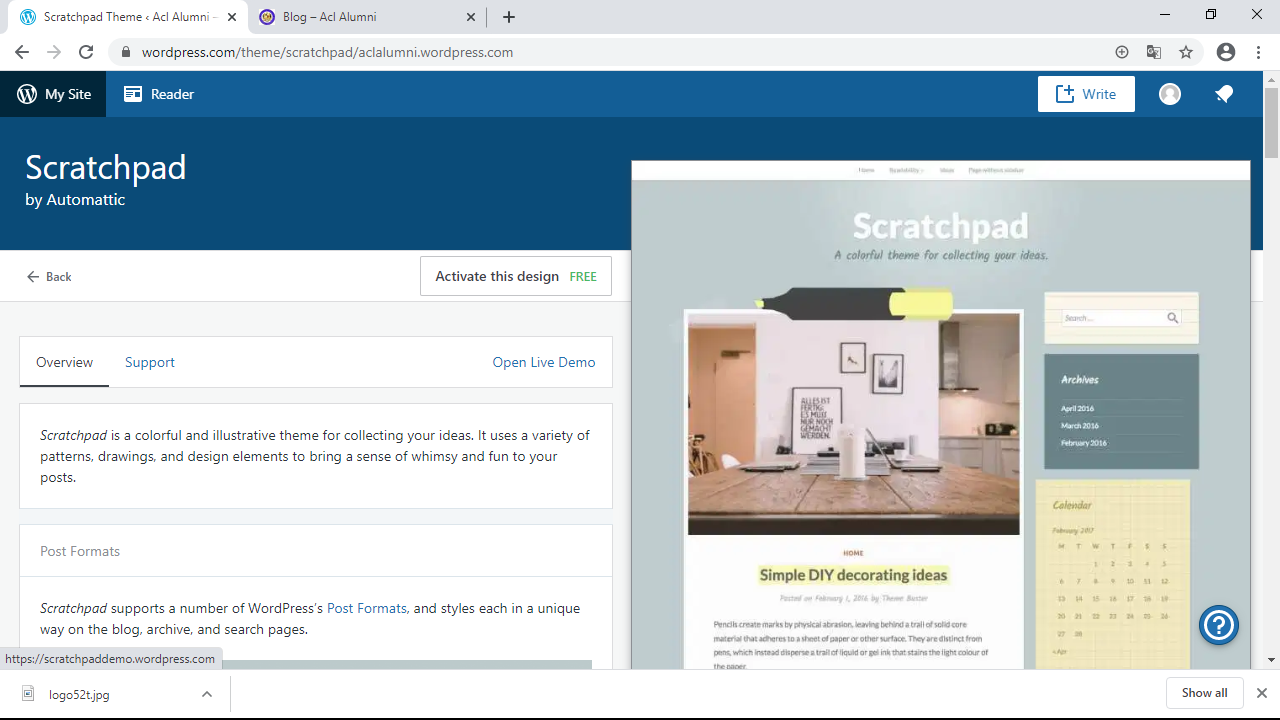
Task: Click Activate this design button
Action: [x=515, y=276]
